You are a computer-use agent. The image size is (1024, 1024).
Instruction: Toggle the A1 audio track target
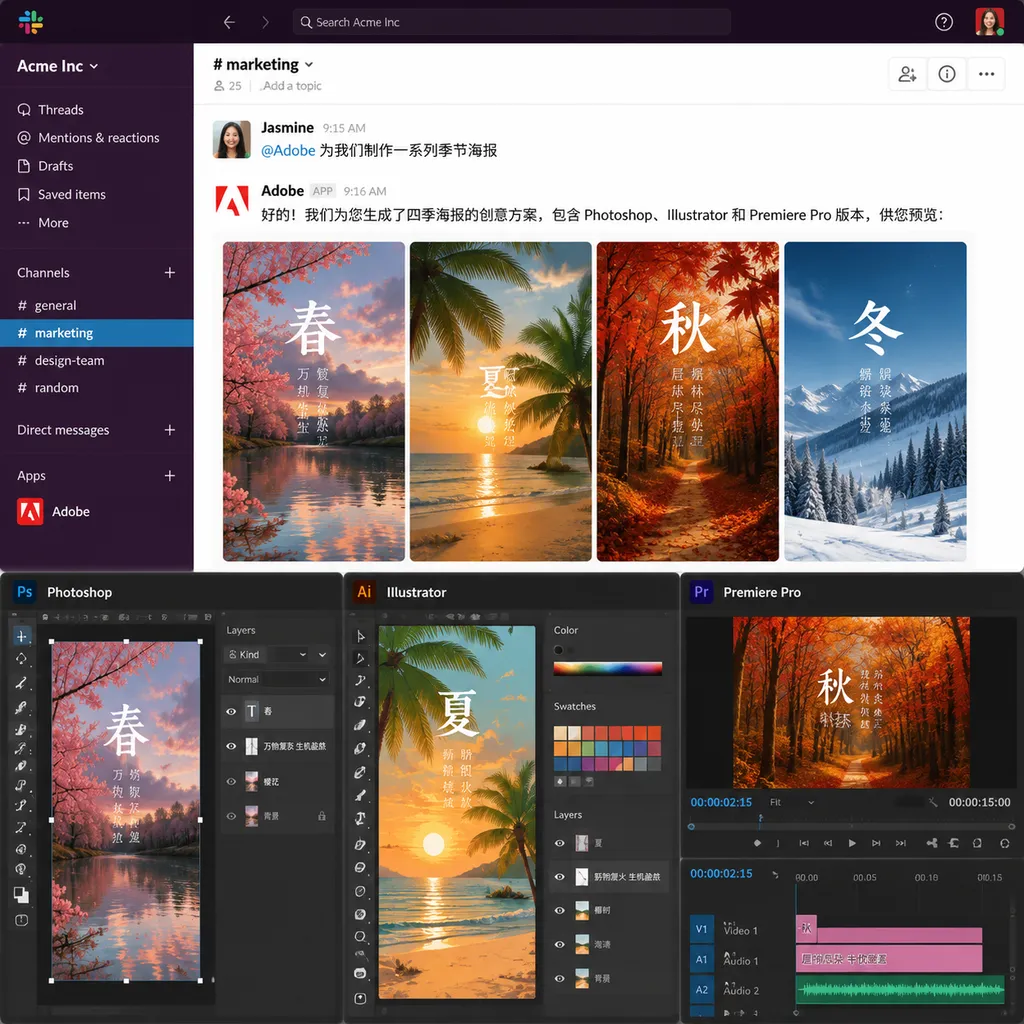[x=701, y=959]
